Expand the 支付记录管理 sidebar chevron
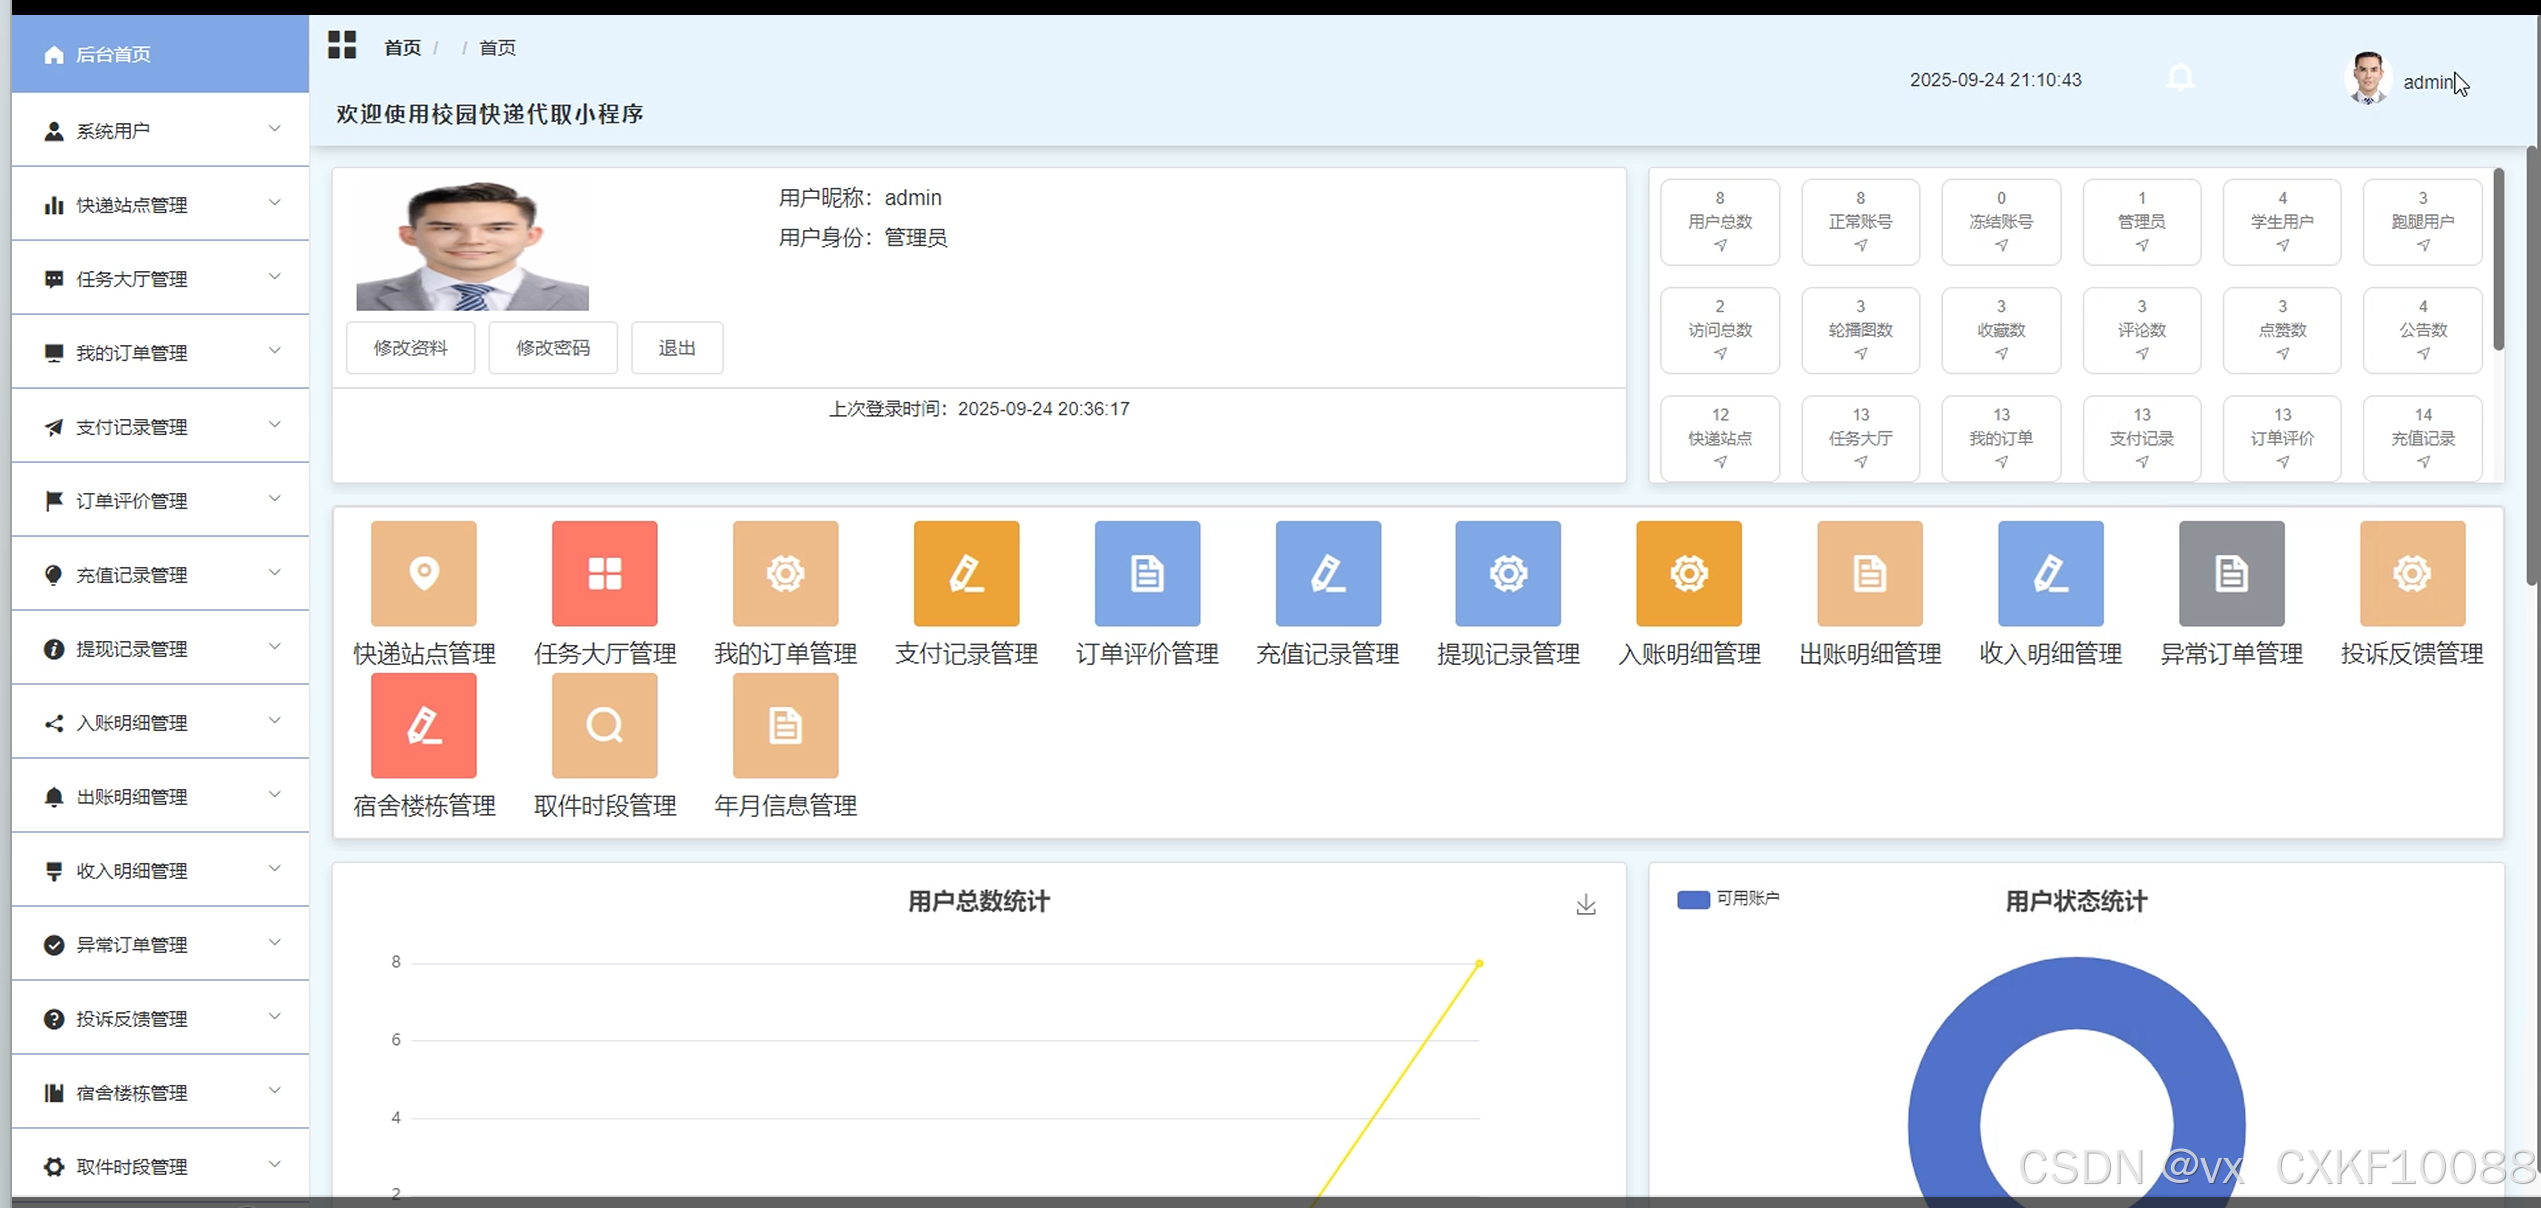The width and height of the screenshot is (2541, 1208). (275, 425)
